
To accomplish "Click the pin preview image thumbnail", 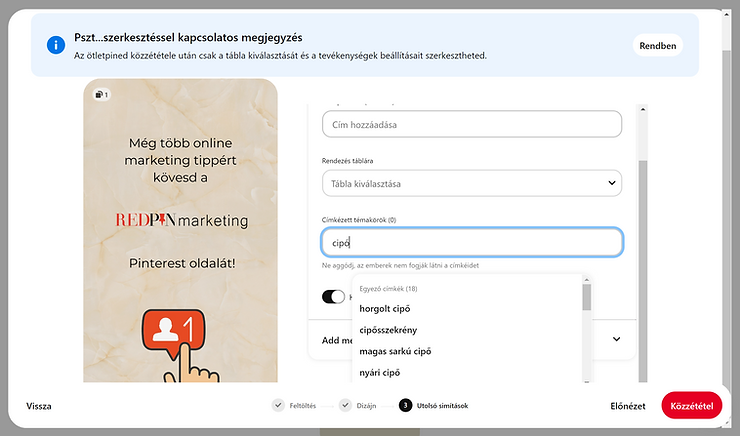I will click(x=180, y=231).
